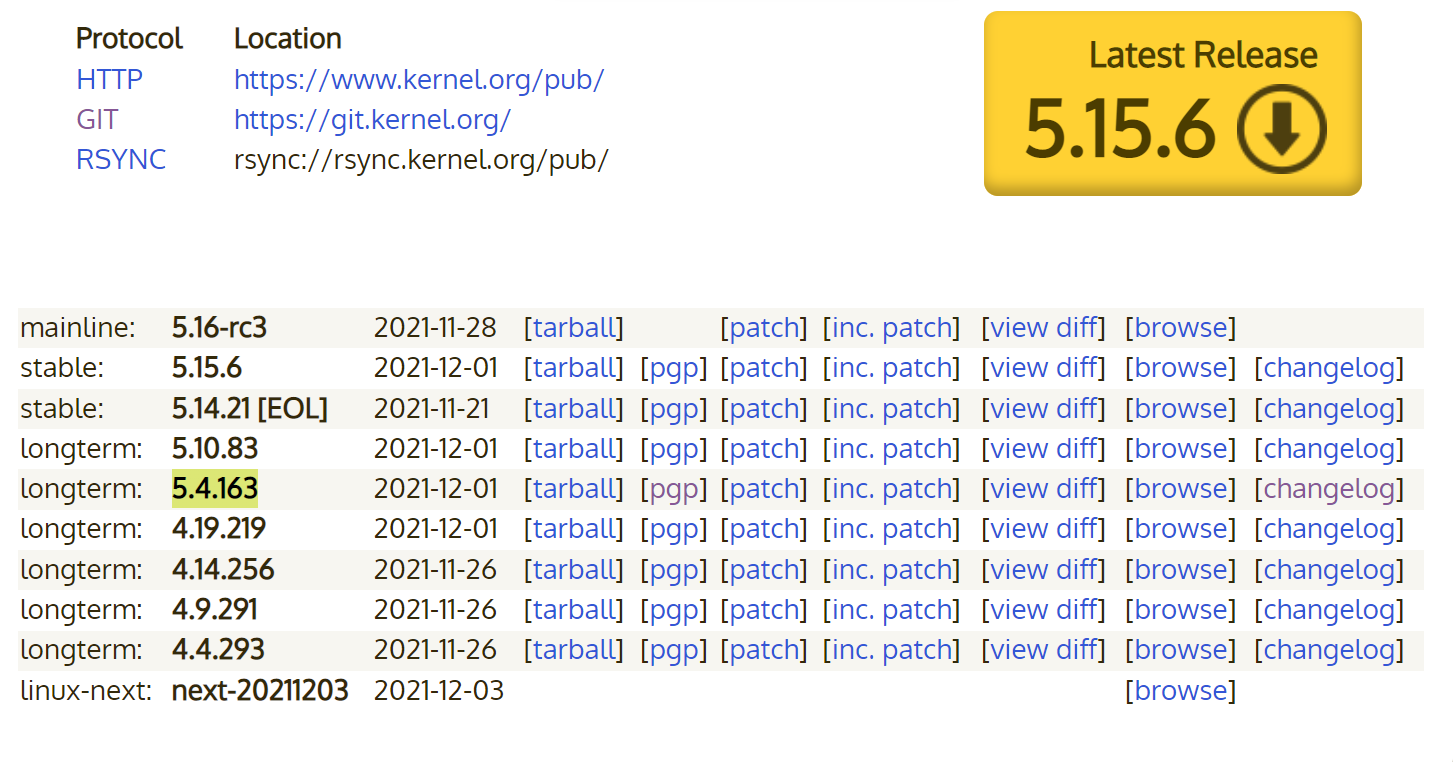Image resolution: width=1453 pixels, height=762 pixels.
Task: Follow the https://git.kernel.org/ link
Action: click(x=371, y=119)
